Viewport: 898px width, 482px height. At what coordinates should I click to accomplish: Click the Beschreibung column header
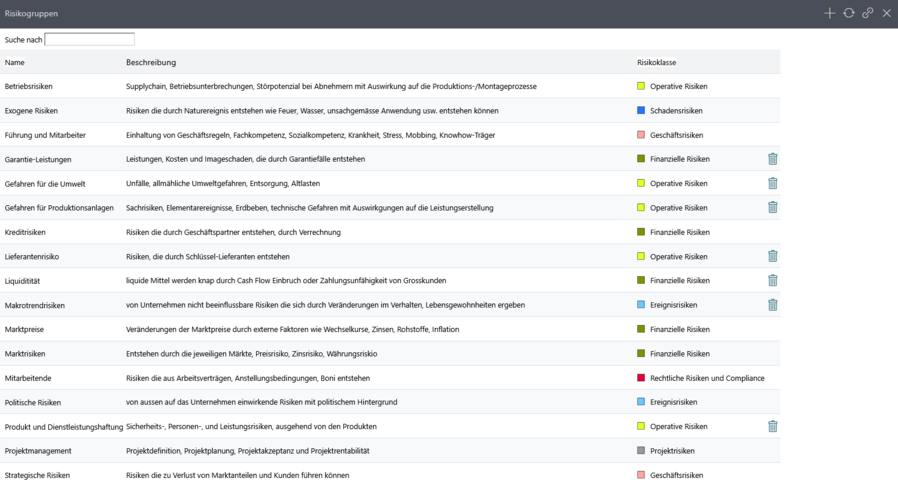[151, 63]
